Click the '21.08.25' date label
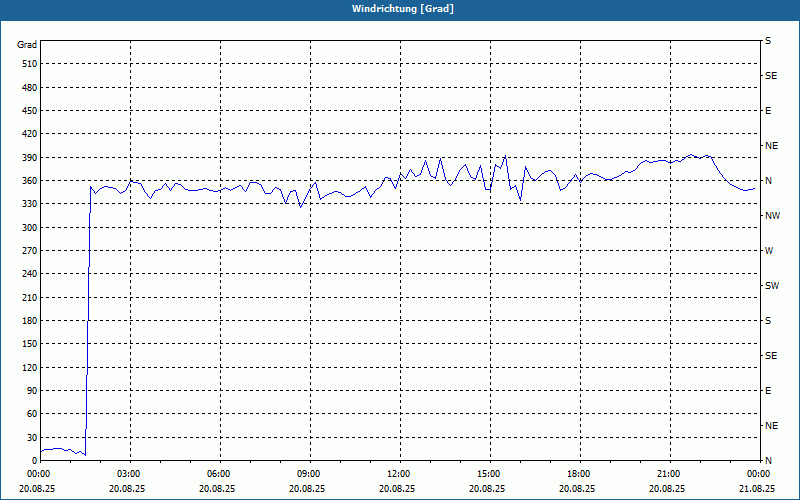The height and width of the screenshot is (500, 800). (757, 488)
